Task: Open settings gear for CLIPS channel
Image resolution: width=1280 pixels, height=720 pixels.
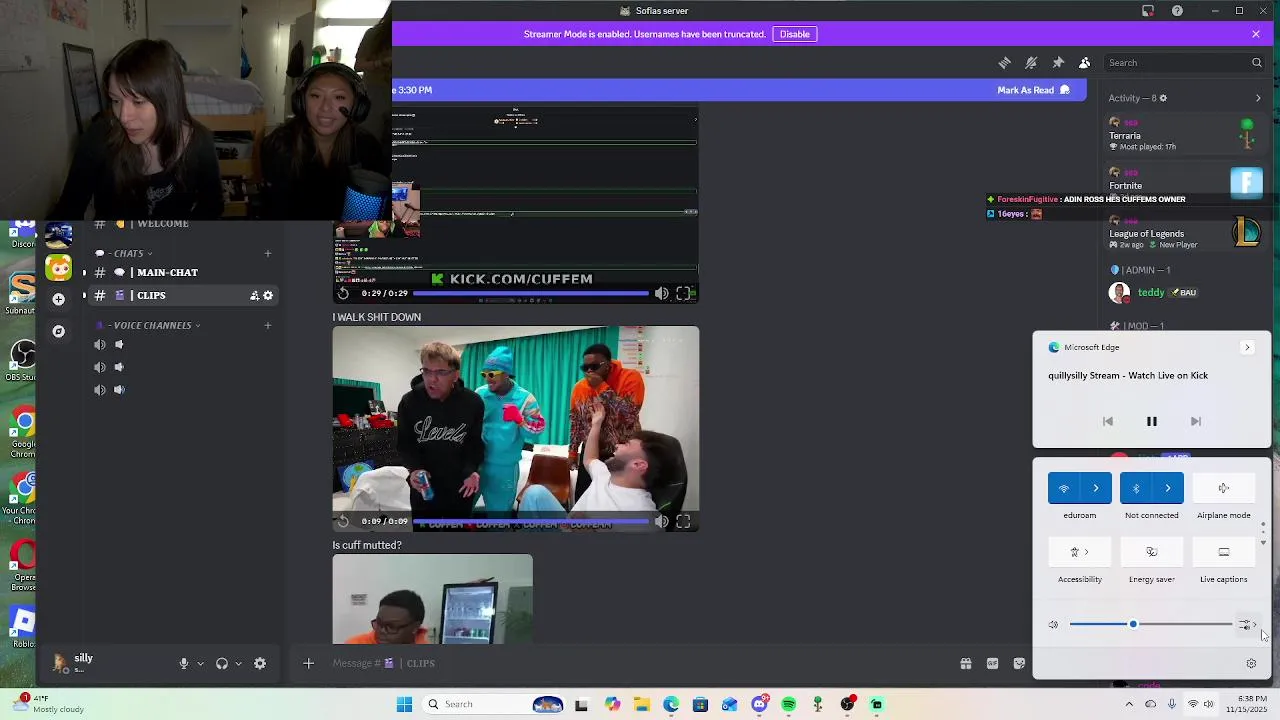Action: 268,296
